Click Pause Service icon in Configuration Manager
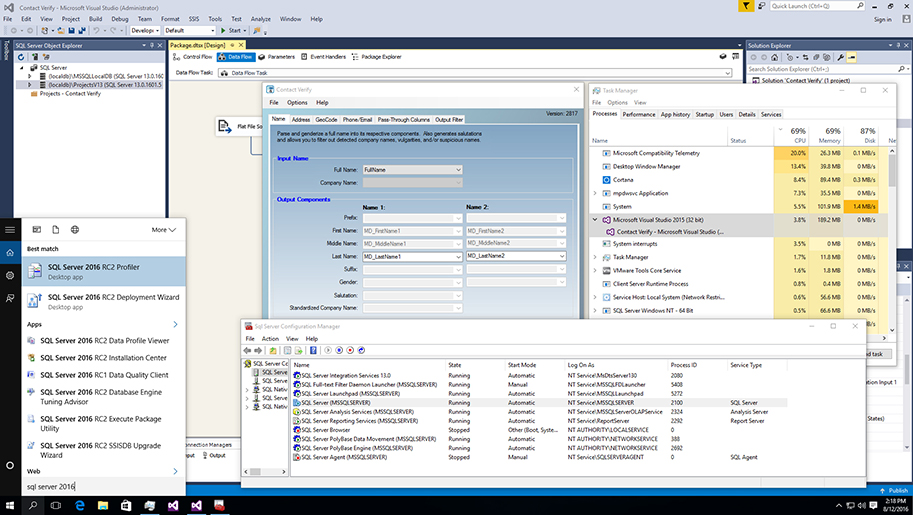 pyautogui.click(x=339, y=351)
